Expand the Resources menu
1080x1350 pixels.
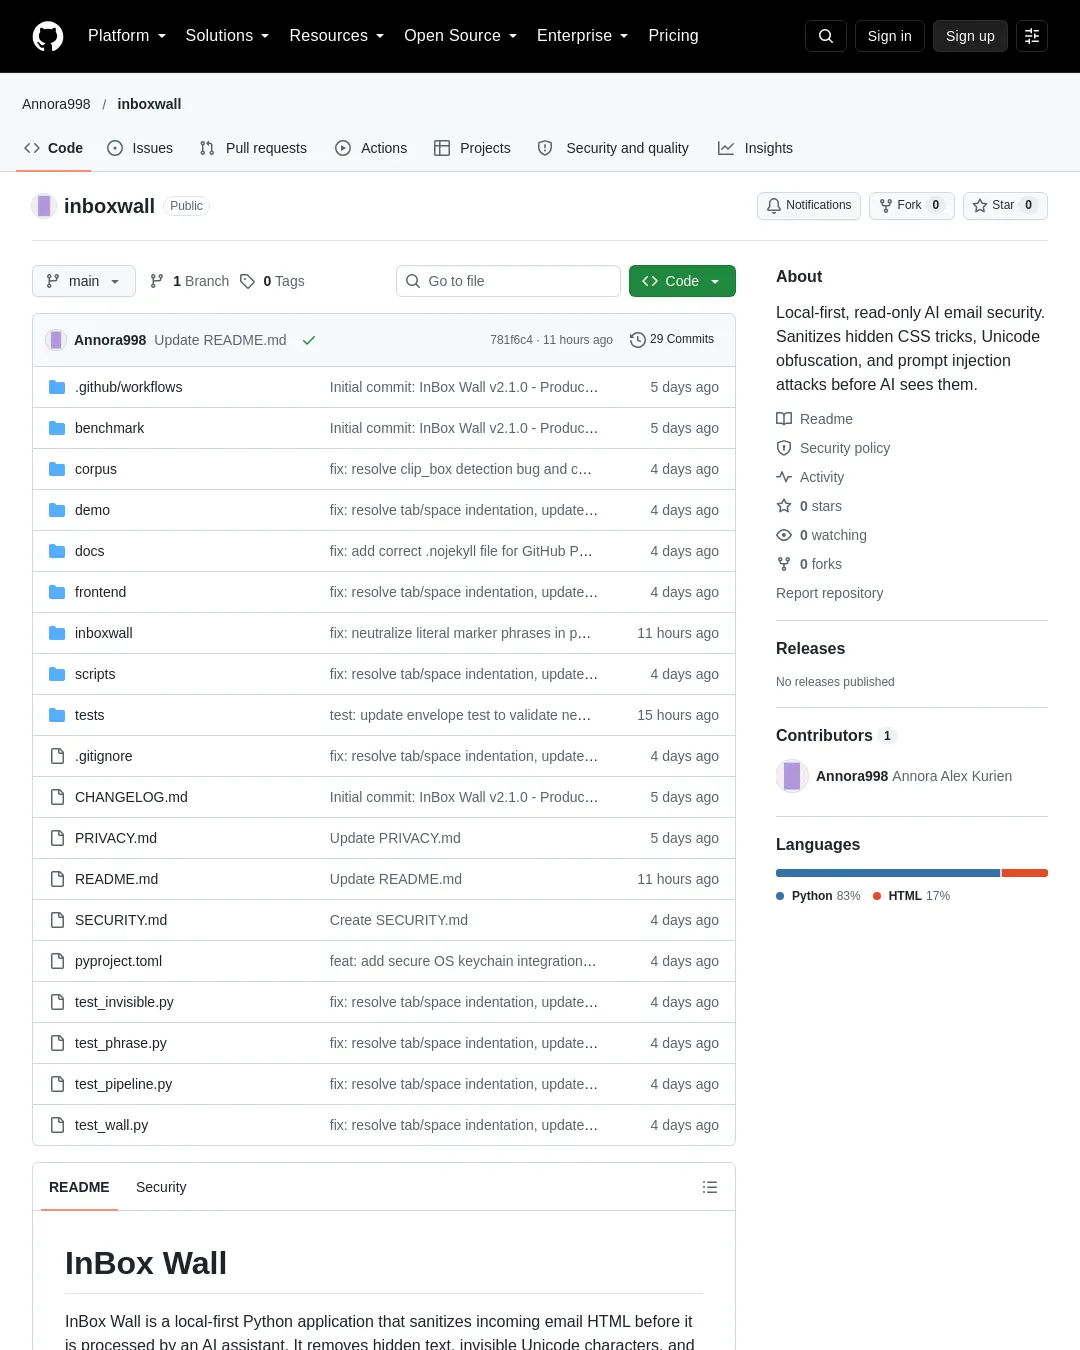click(336, 36)
